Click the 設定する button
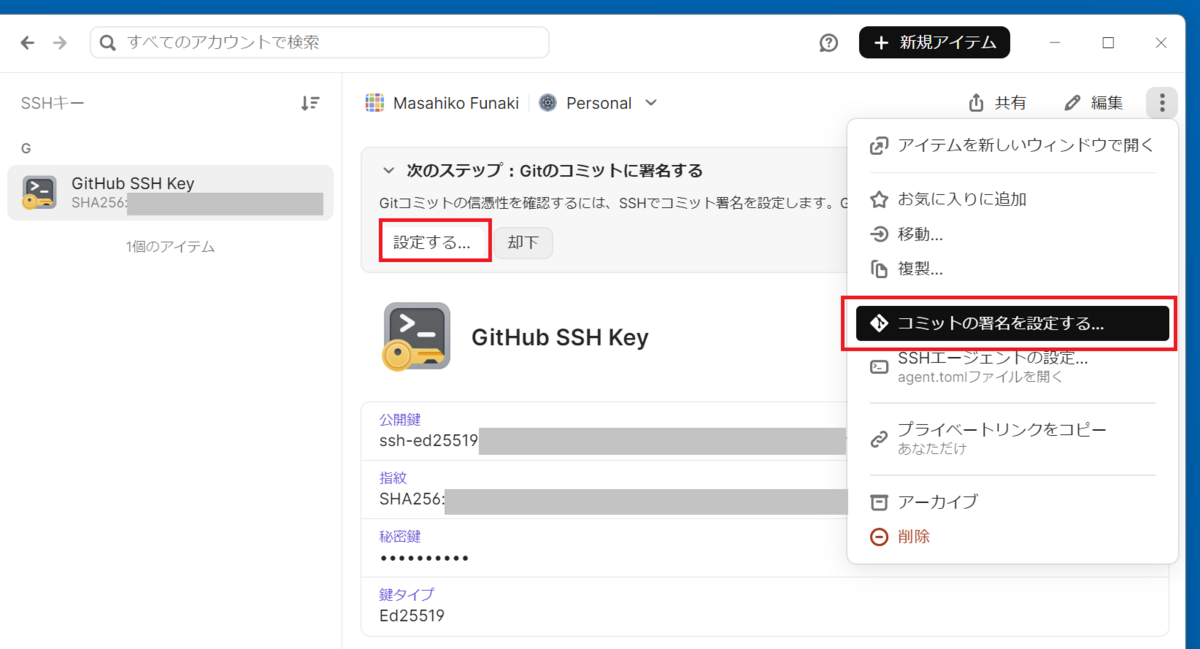 click(433, 241)
